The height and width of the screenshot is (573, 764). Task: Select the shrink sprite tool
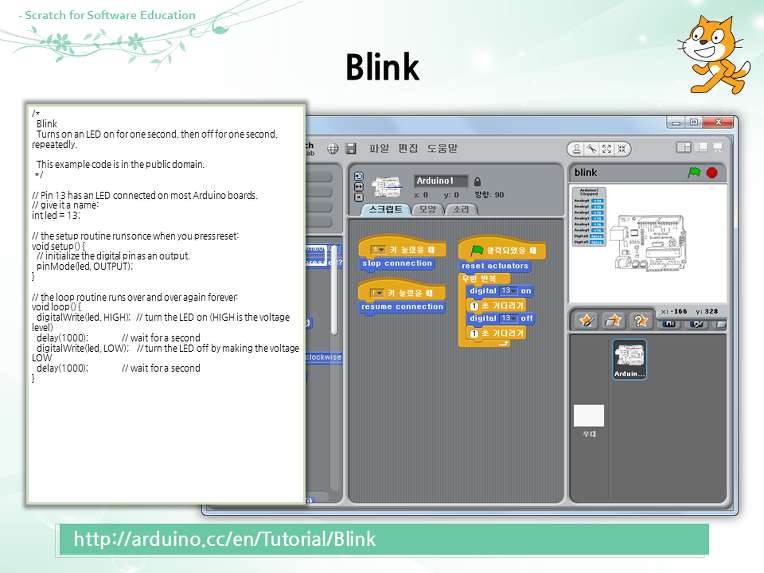click(622, 149)
